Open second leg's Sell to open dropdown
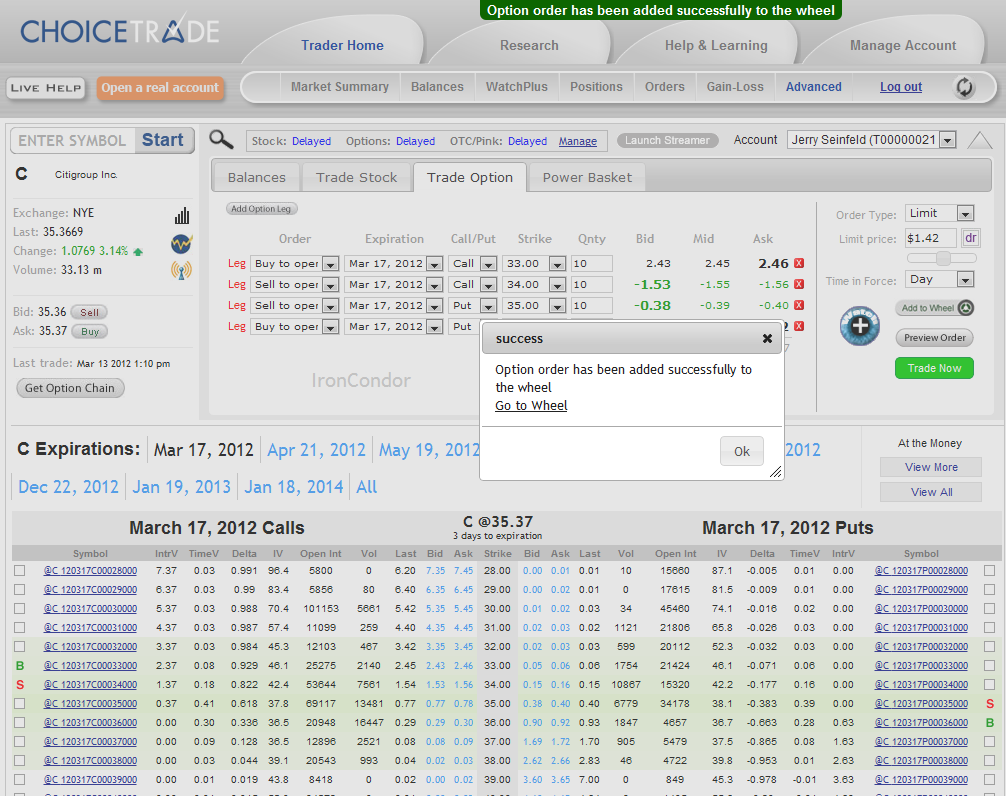This screenshot has width=1006, height=796. click(294, 285)
